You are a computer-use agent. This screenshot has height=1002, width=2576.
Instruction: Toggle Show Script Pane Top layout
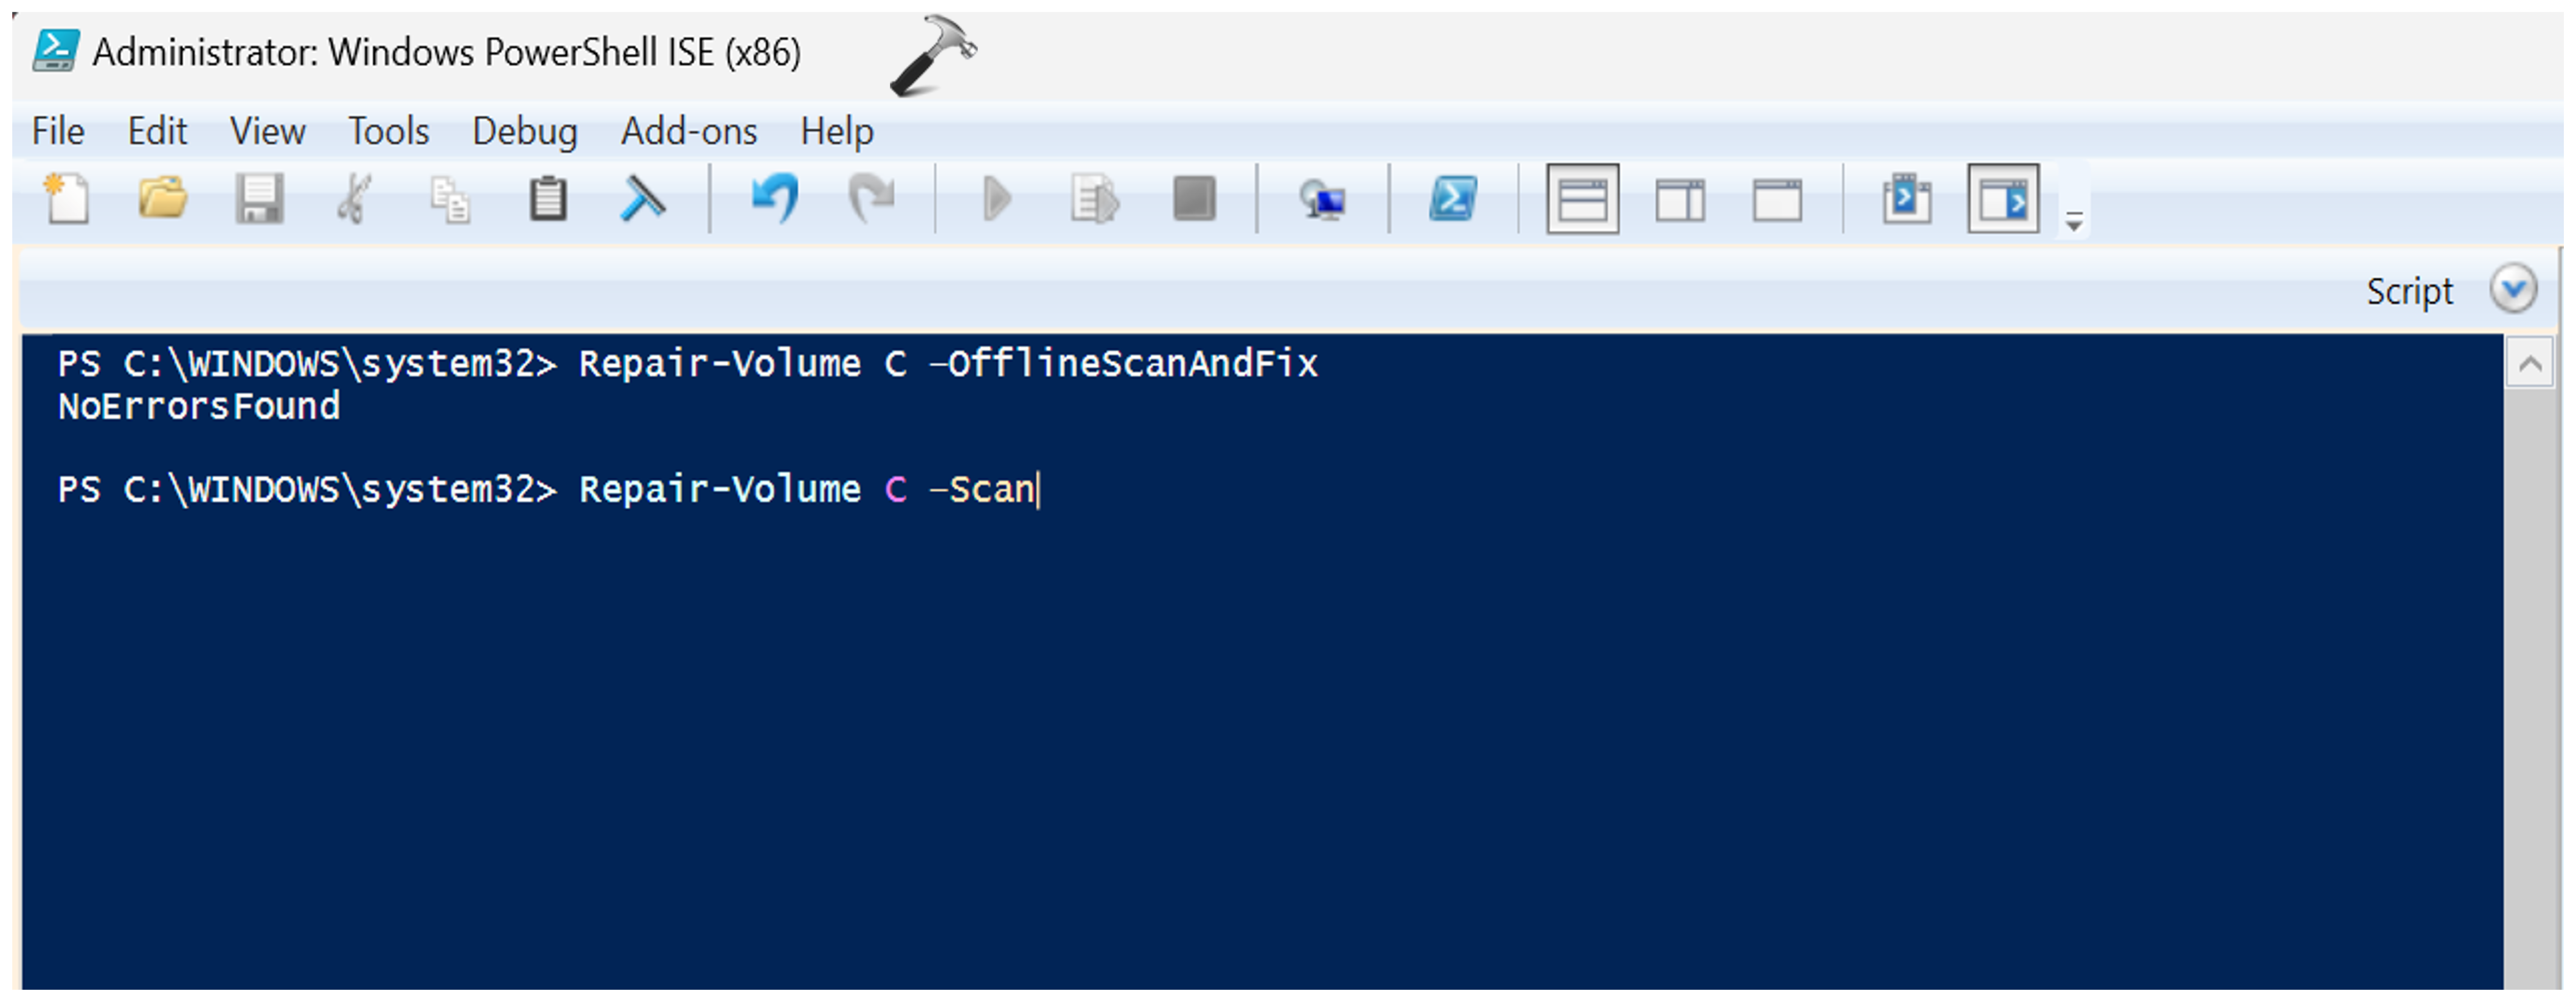coord(1582,199)
